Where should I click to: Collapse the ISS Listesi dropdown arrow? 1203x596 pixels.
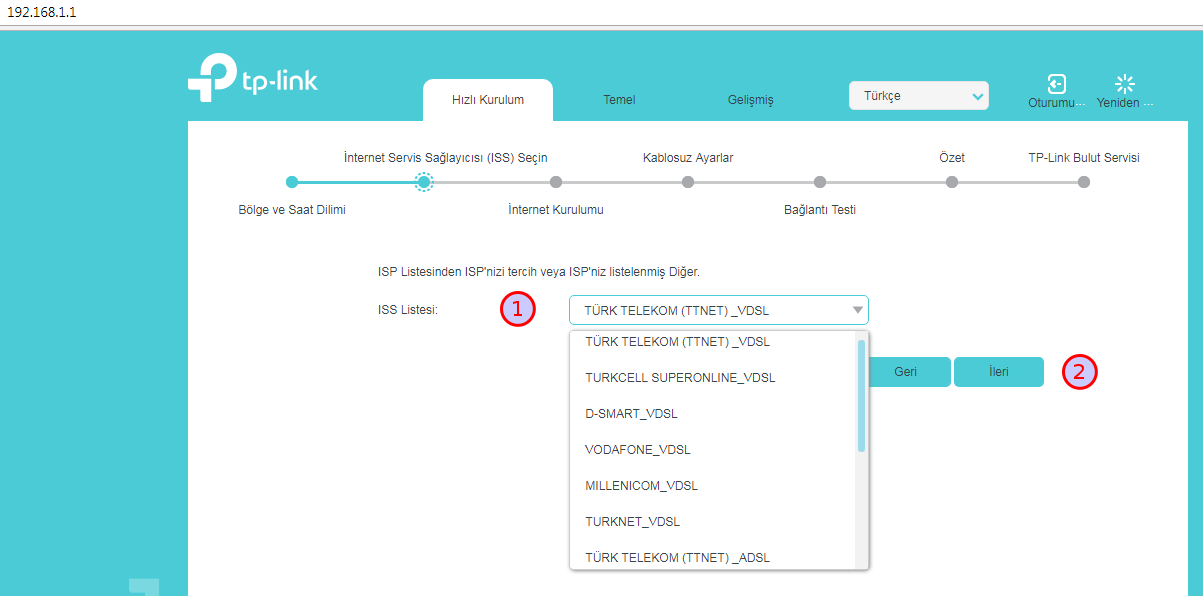click(857, 310)
